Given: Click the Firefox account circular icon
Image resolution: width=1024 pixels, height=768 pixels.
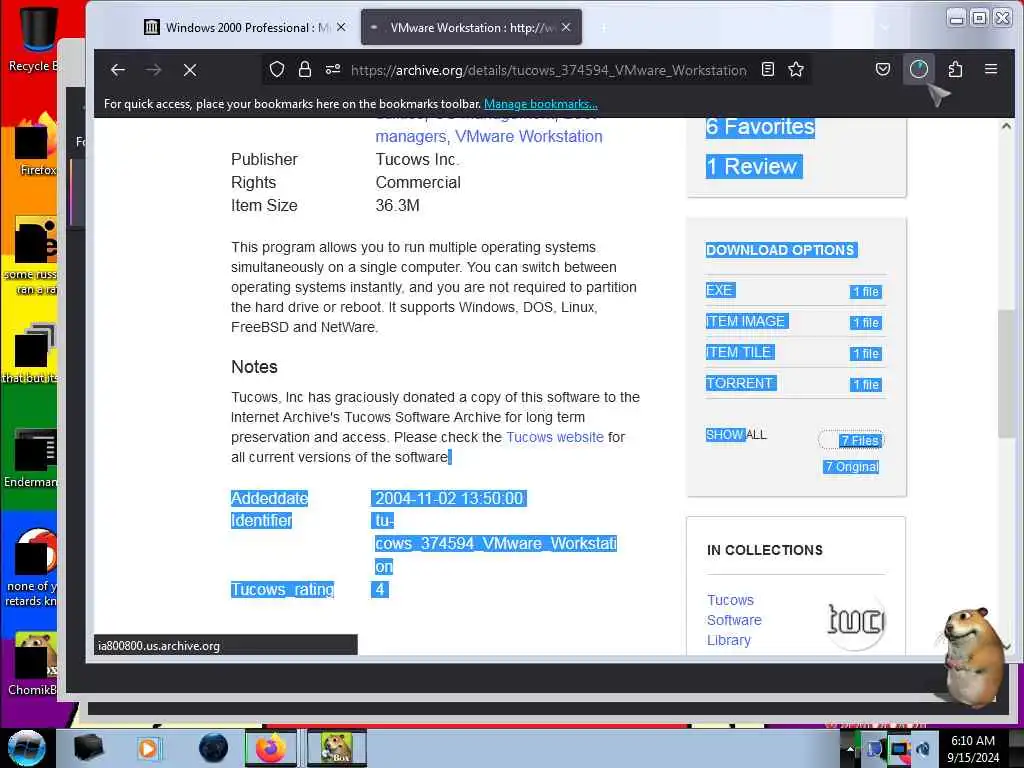Looking at the screenshot, I should (x=918, y=69).
